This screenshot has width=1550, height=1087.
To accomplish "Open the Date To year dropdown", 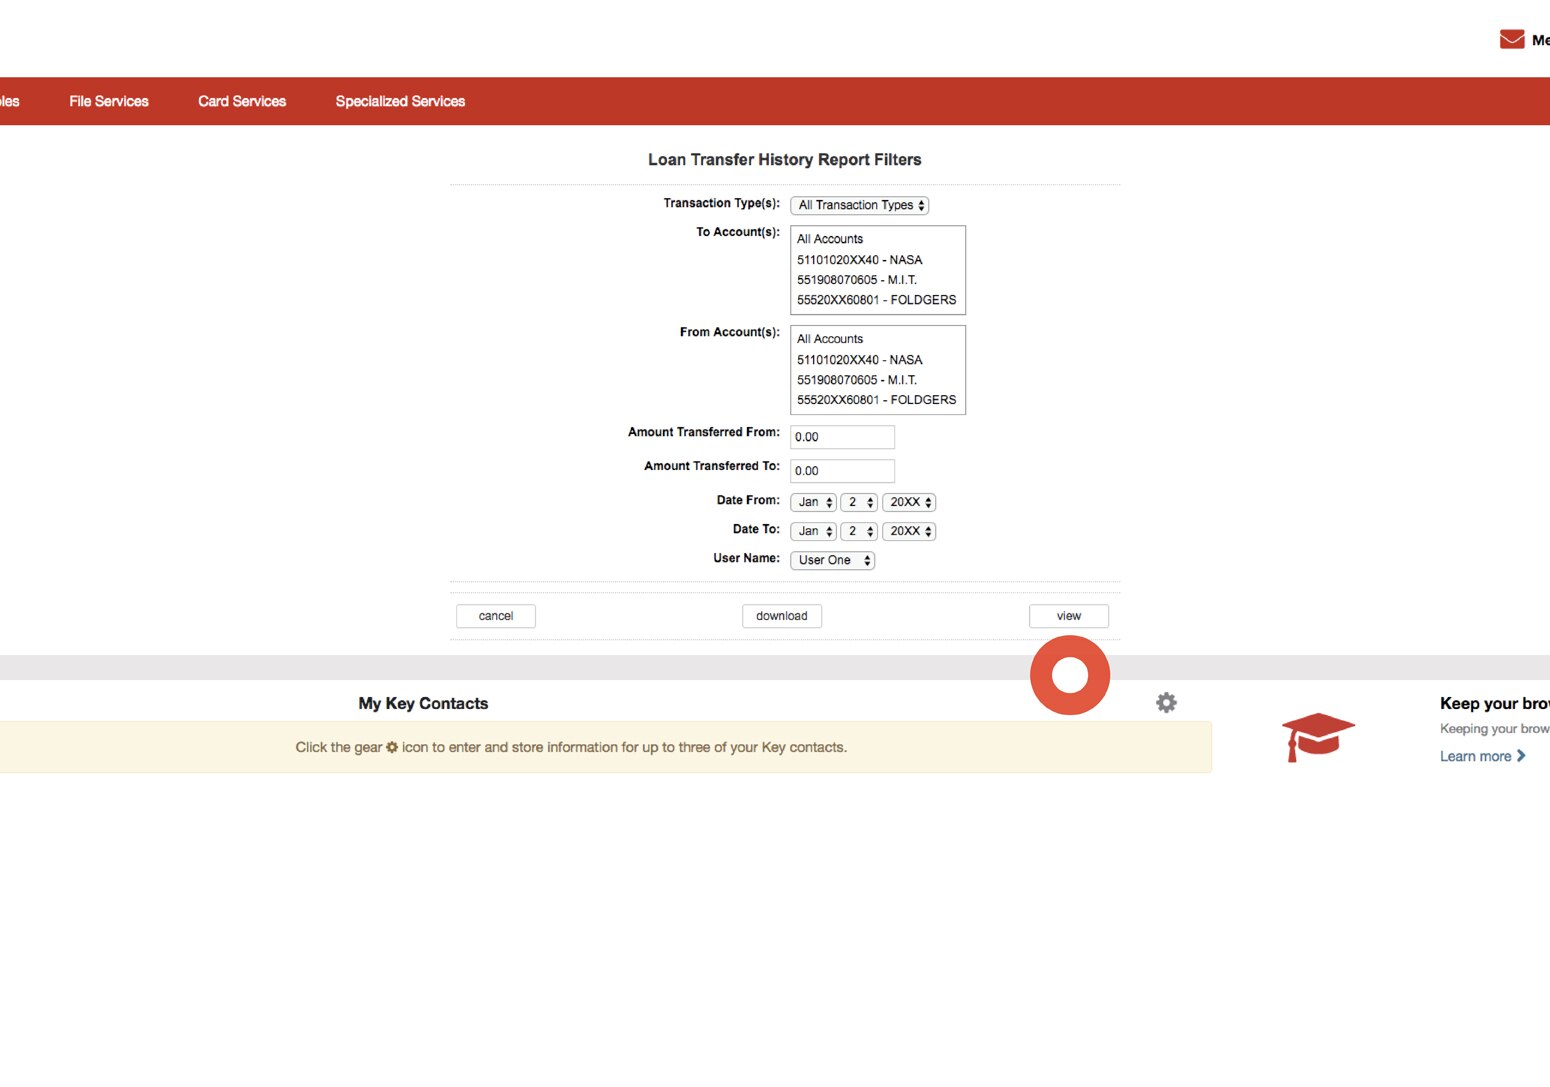I will tap(908, 531).
